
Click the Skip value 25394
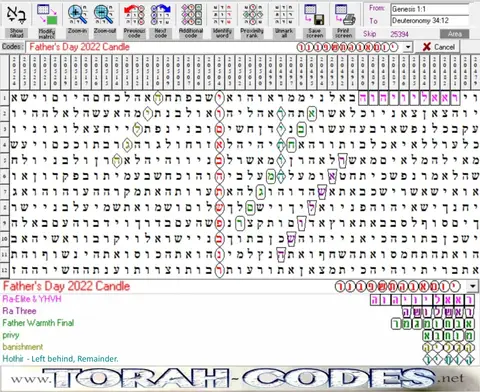[x=399, y=34]
